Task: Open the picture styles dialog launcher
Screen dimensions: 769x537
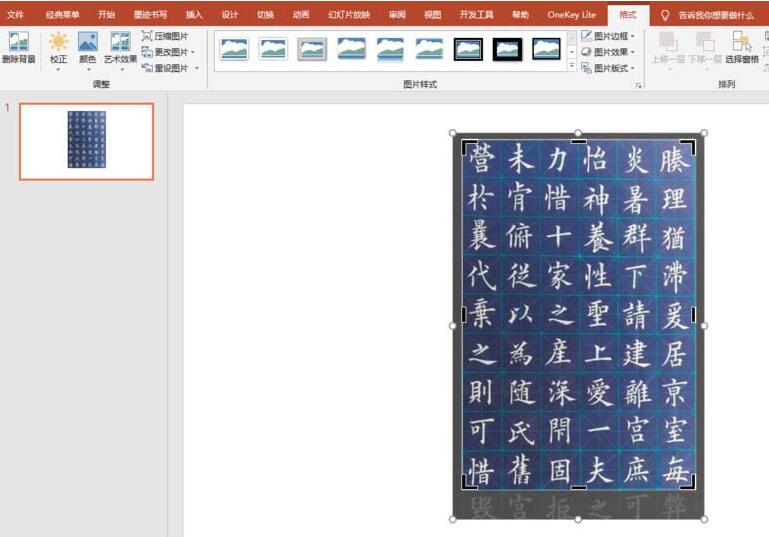Action: (x=638, y=85)
